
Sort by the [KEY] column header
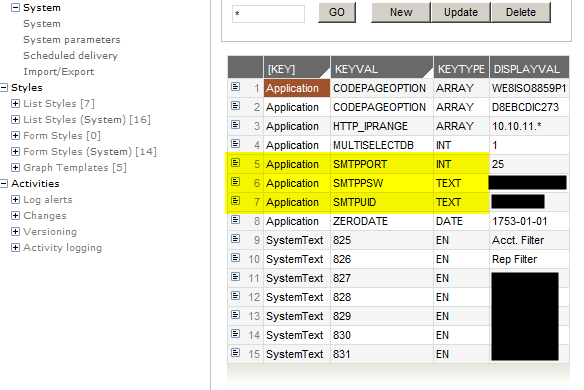click(x=297, y=67)
